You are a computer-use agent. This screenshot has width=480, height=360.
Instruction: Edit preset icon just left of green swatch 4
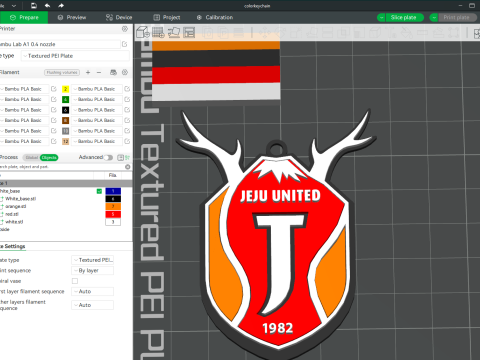pos(54,99)
